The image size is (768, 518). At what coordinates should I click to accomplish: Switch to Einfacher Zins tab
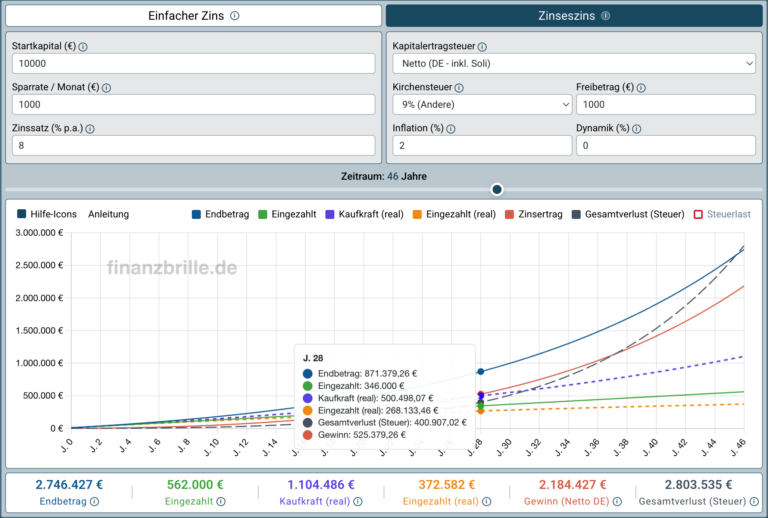[193, 16]
